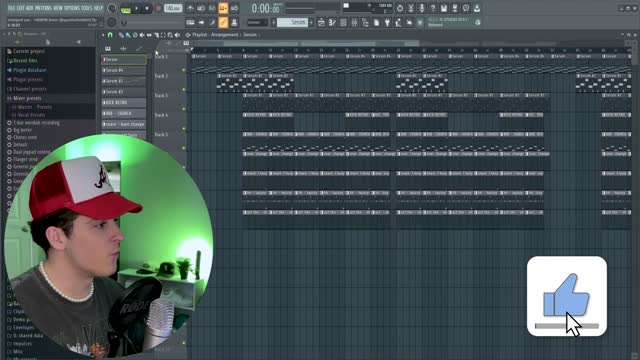Click the microphone audio recording icon
Image resolution: width=640 pixels, height=360 pixels.
(422, 8)
